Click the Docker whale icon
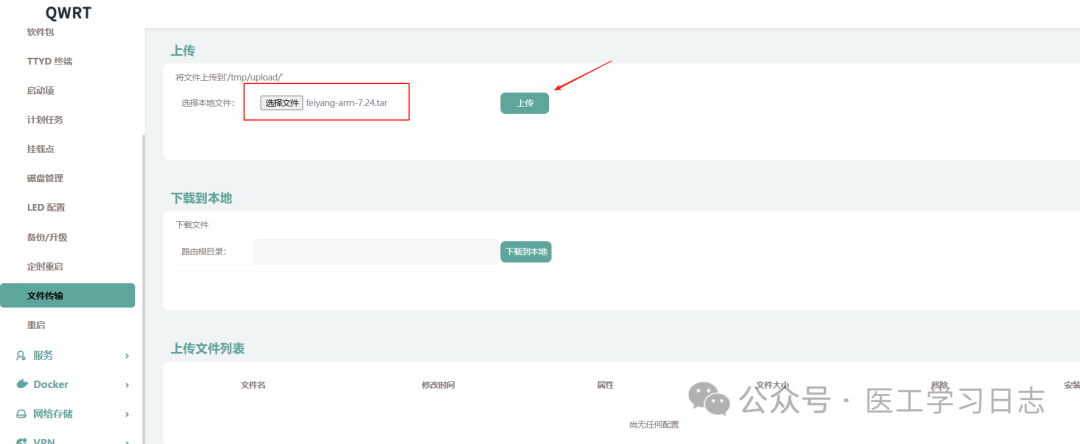This screenshot has height=444, width=1080. coord(21,384)
